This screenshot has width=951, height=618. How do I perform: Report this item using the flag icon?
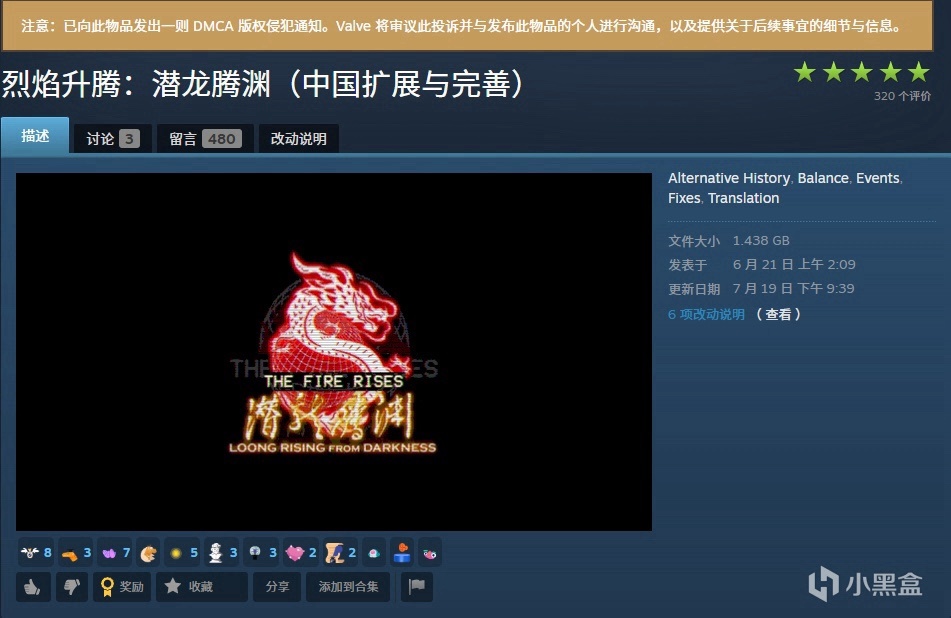point(417,586)
